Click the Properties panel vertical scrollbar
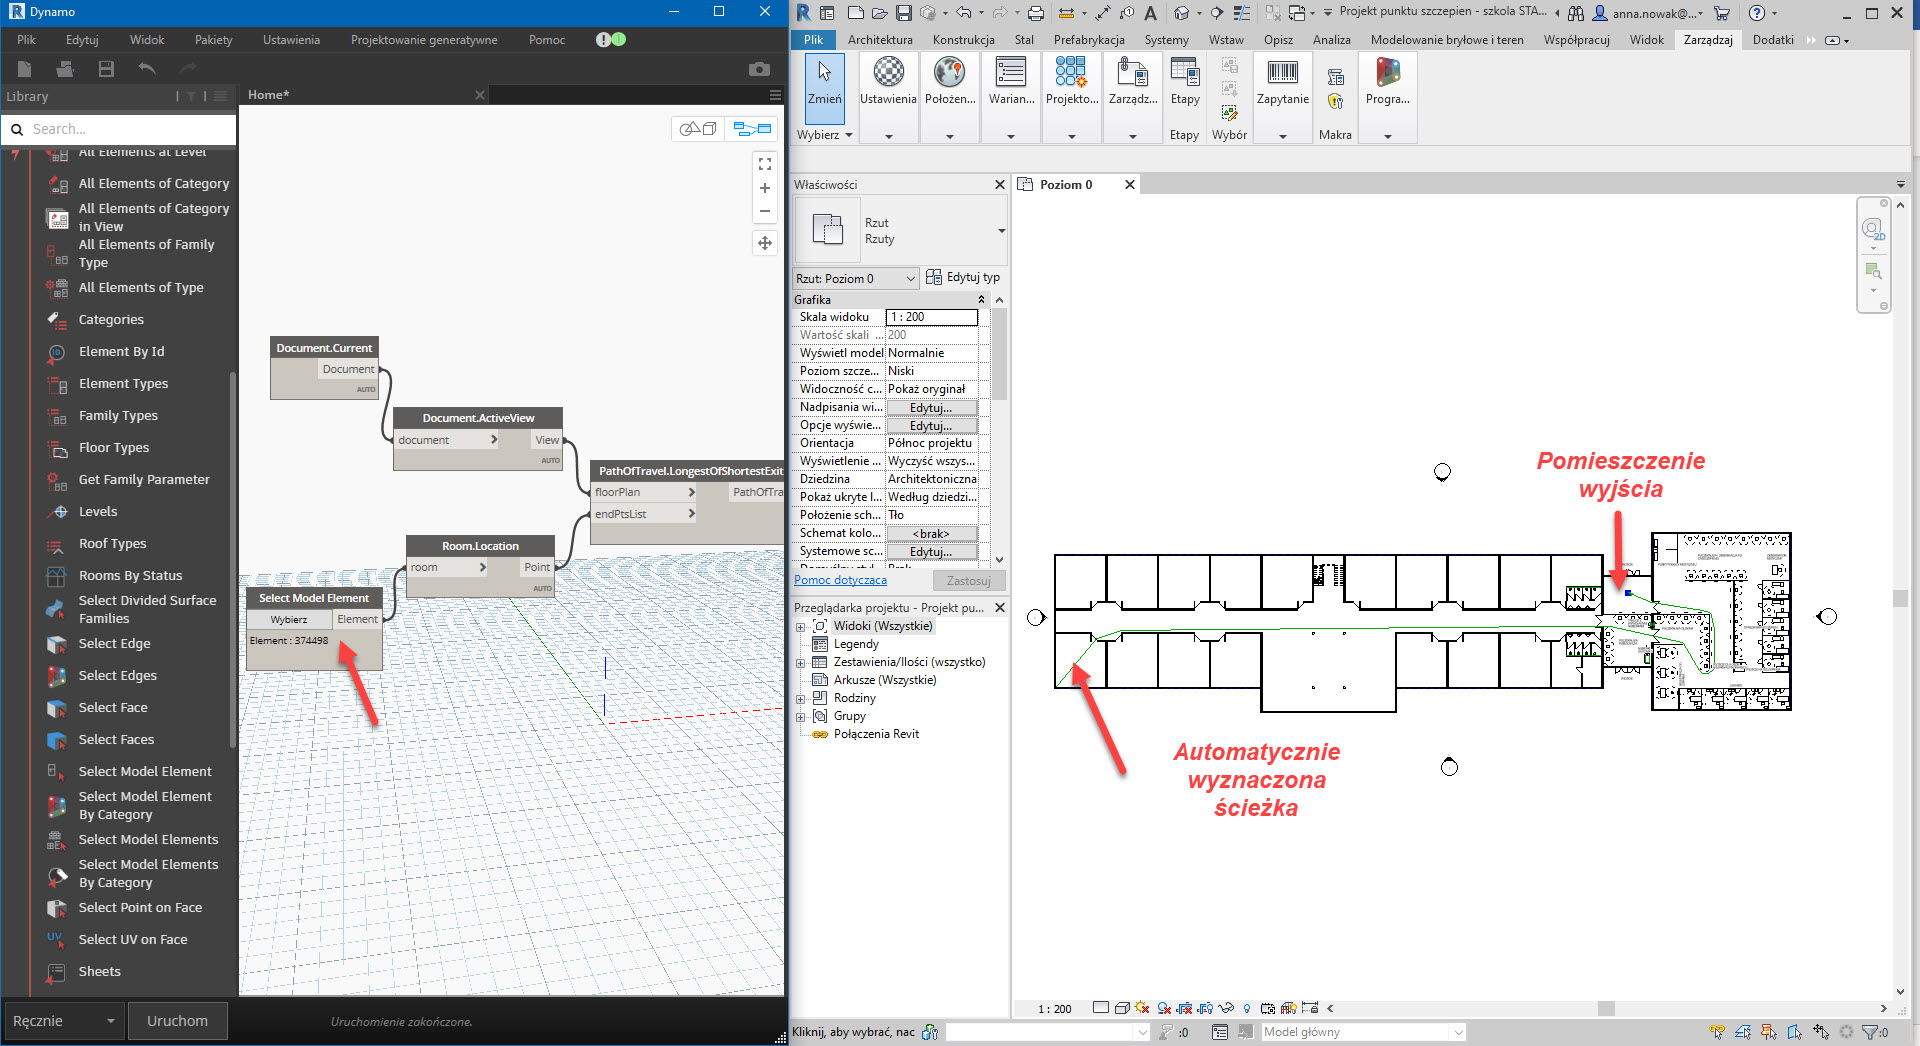 coord(999,354)
